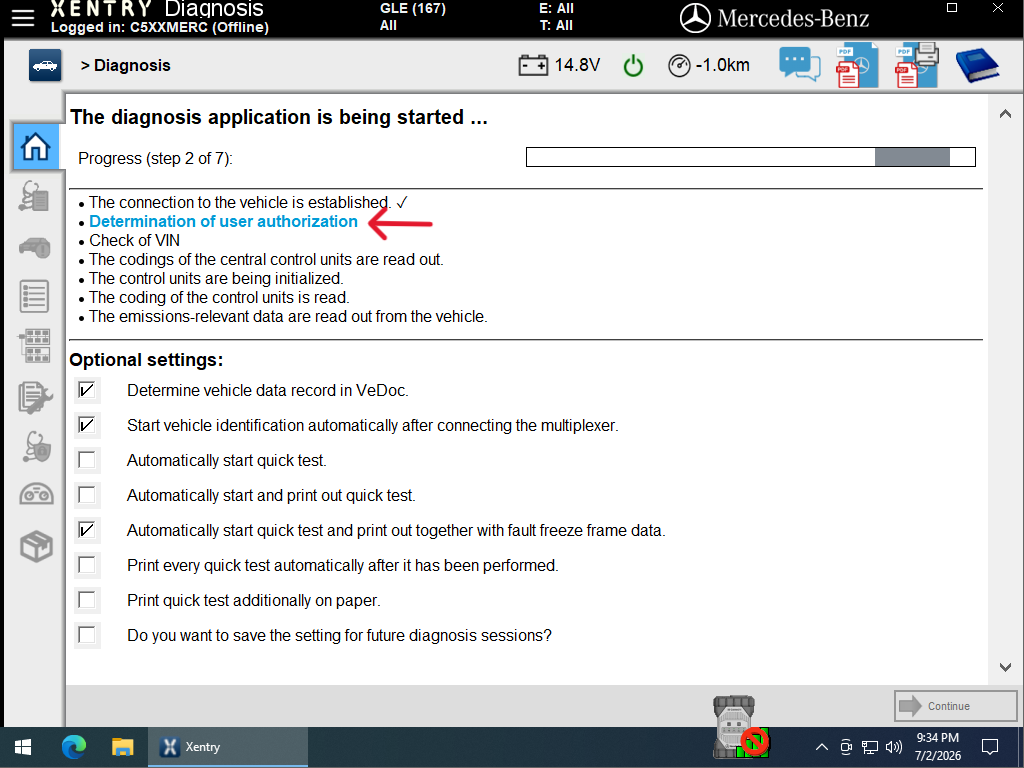Enable Automatically start quick test checkbox
Image resolution: width=1024 pixels, height=768 pixels.
point(87,460)
